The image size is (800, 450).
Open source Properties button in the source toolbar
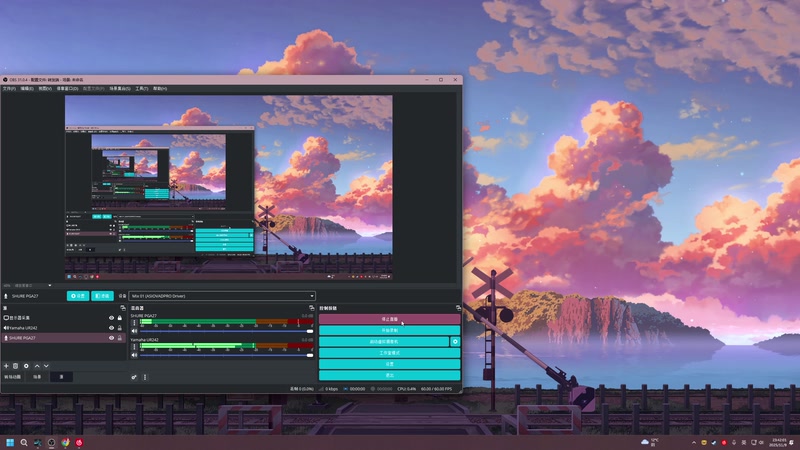(x=78, y=296)
